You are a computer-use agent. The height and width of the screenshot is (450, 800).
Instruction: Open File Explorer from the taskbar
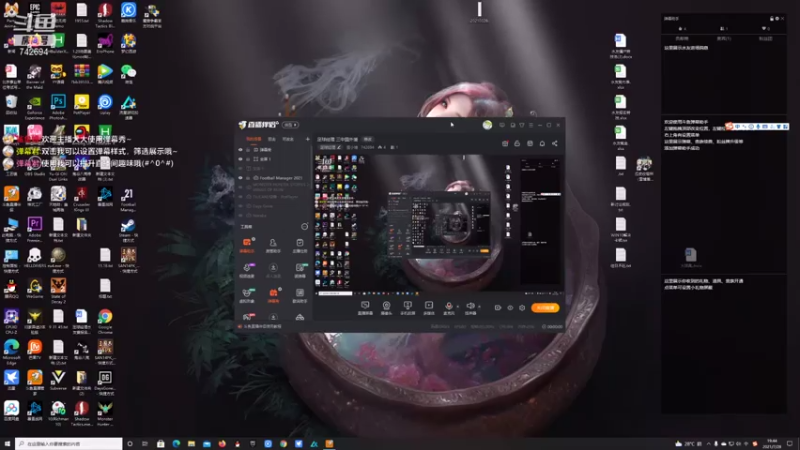pyautogui.click(x=191, y=444)
